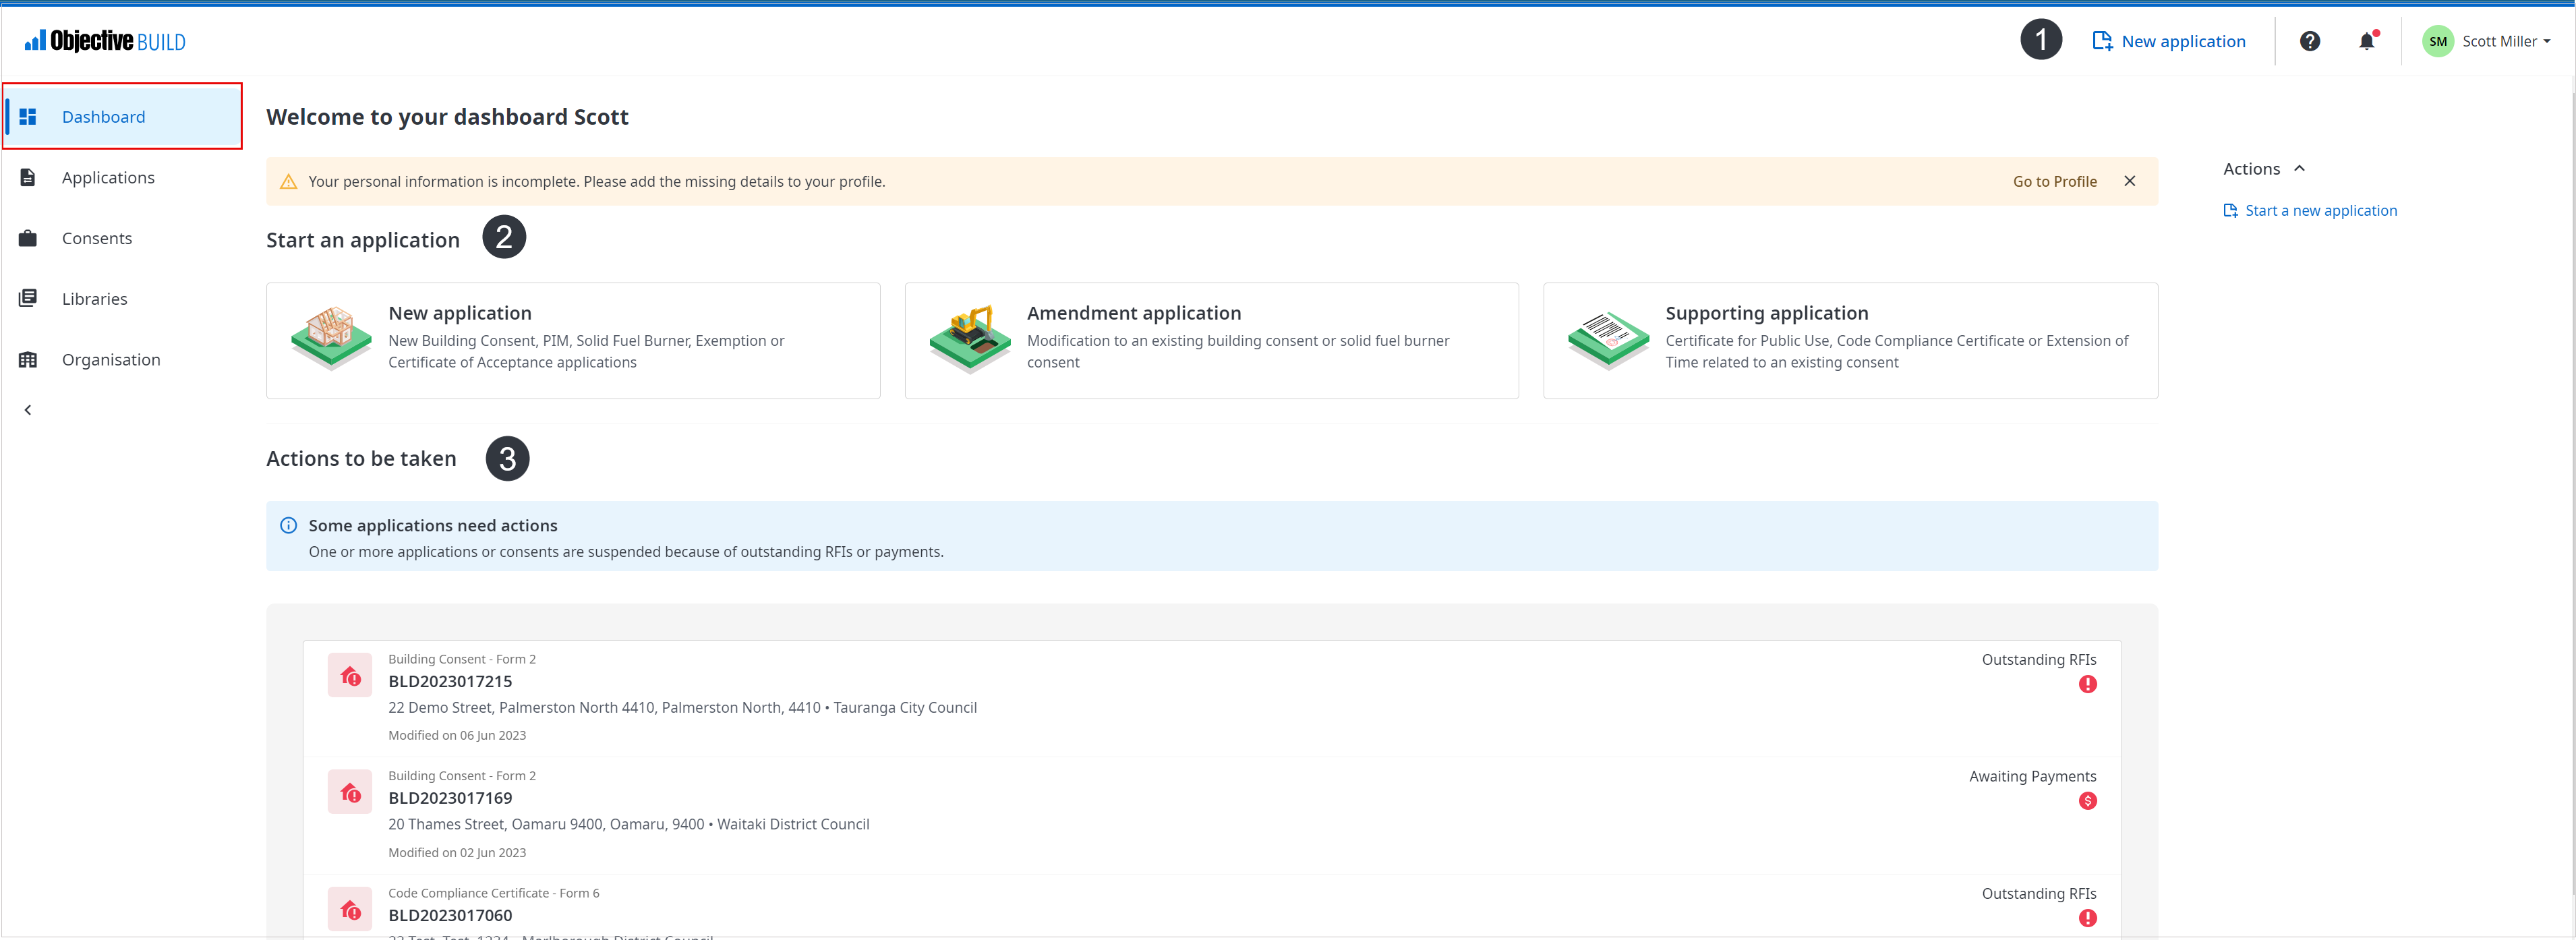2576x940 pixels.
Task: Open the Organisation sidebar item
Action: (x=123, y=360)
